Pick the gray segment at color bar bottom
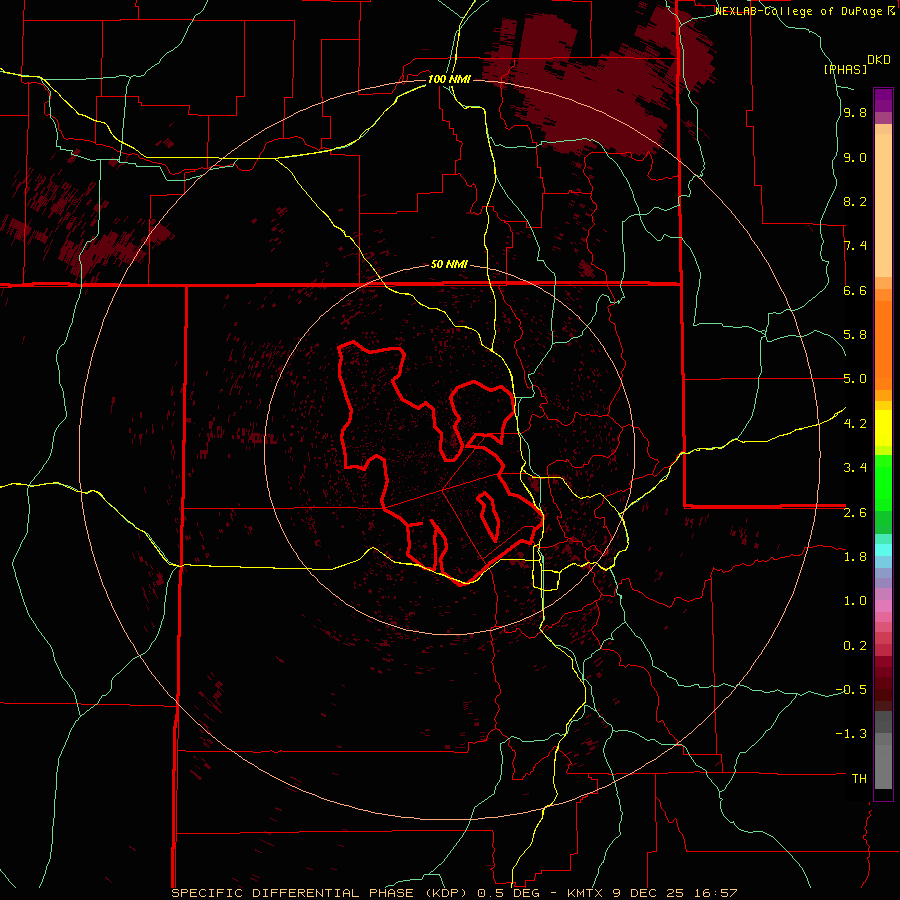 (883, 766)
